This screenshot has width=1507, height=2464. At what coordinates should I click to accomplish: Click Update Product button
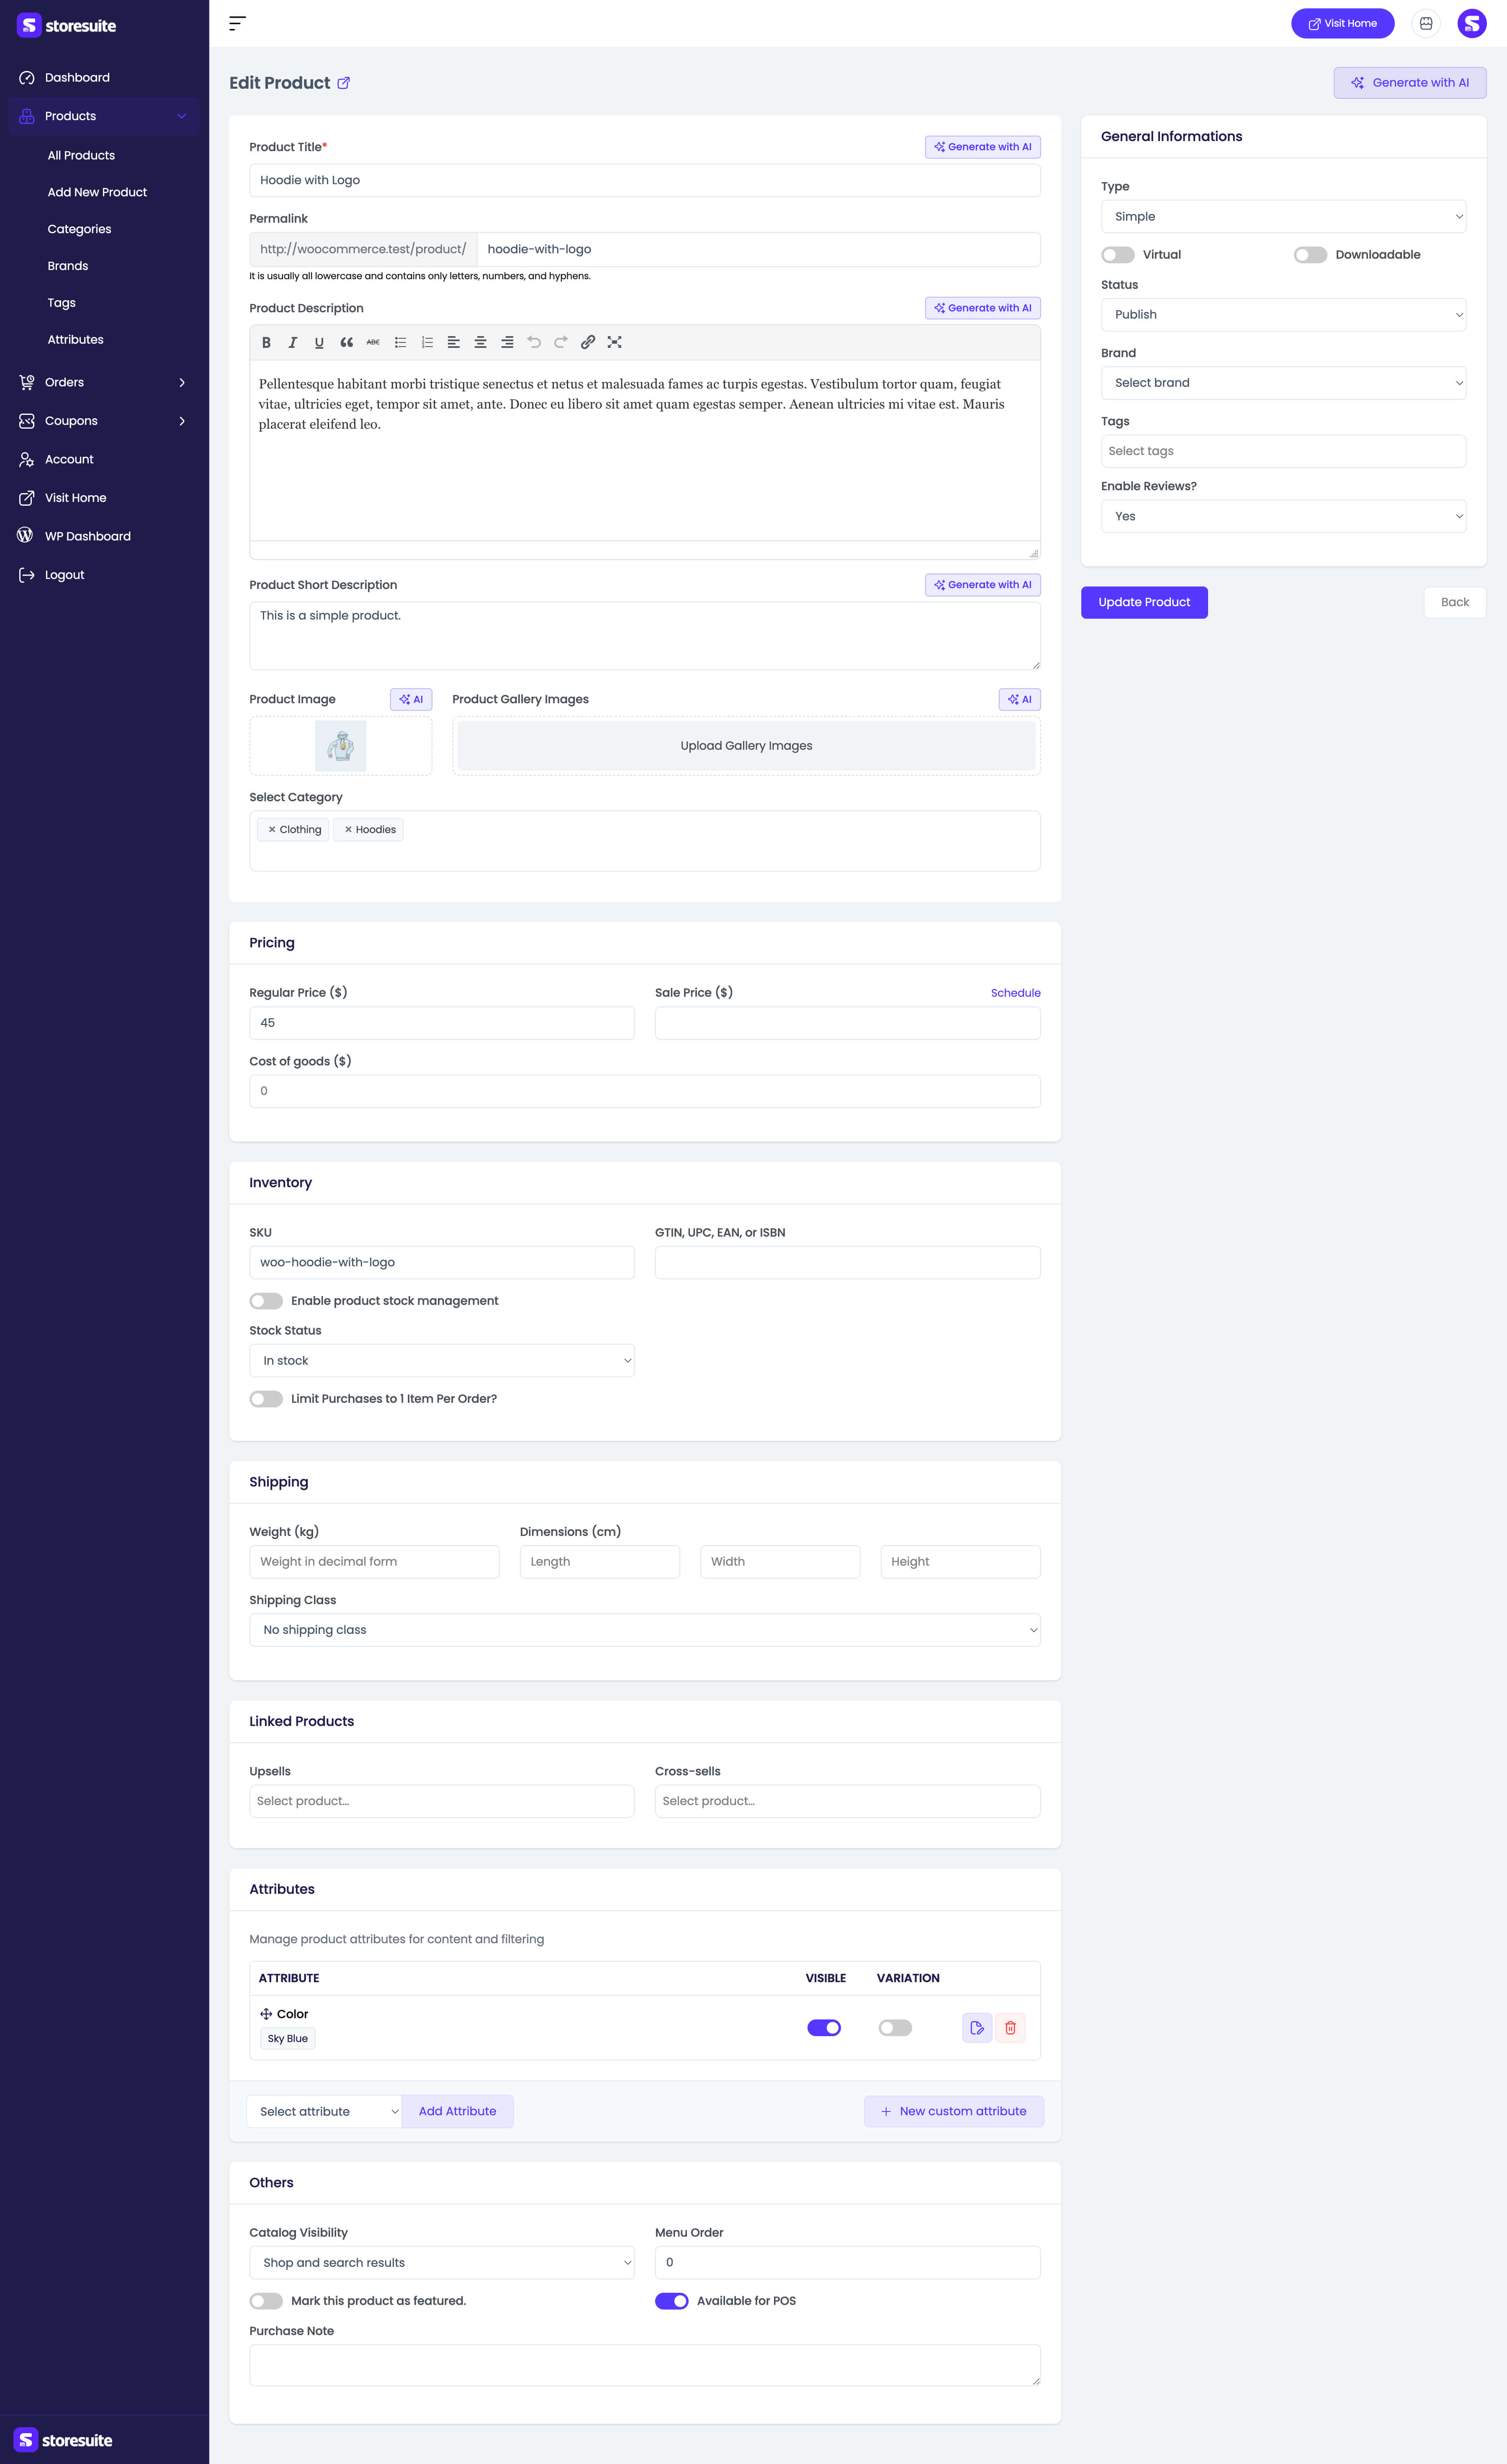pyautogui.click(x=1144, y=602)
